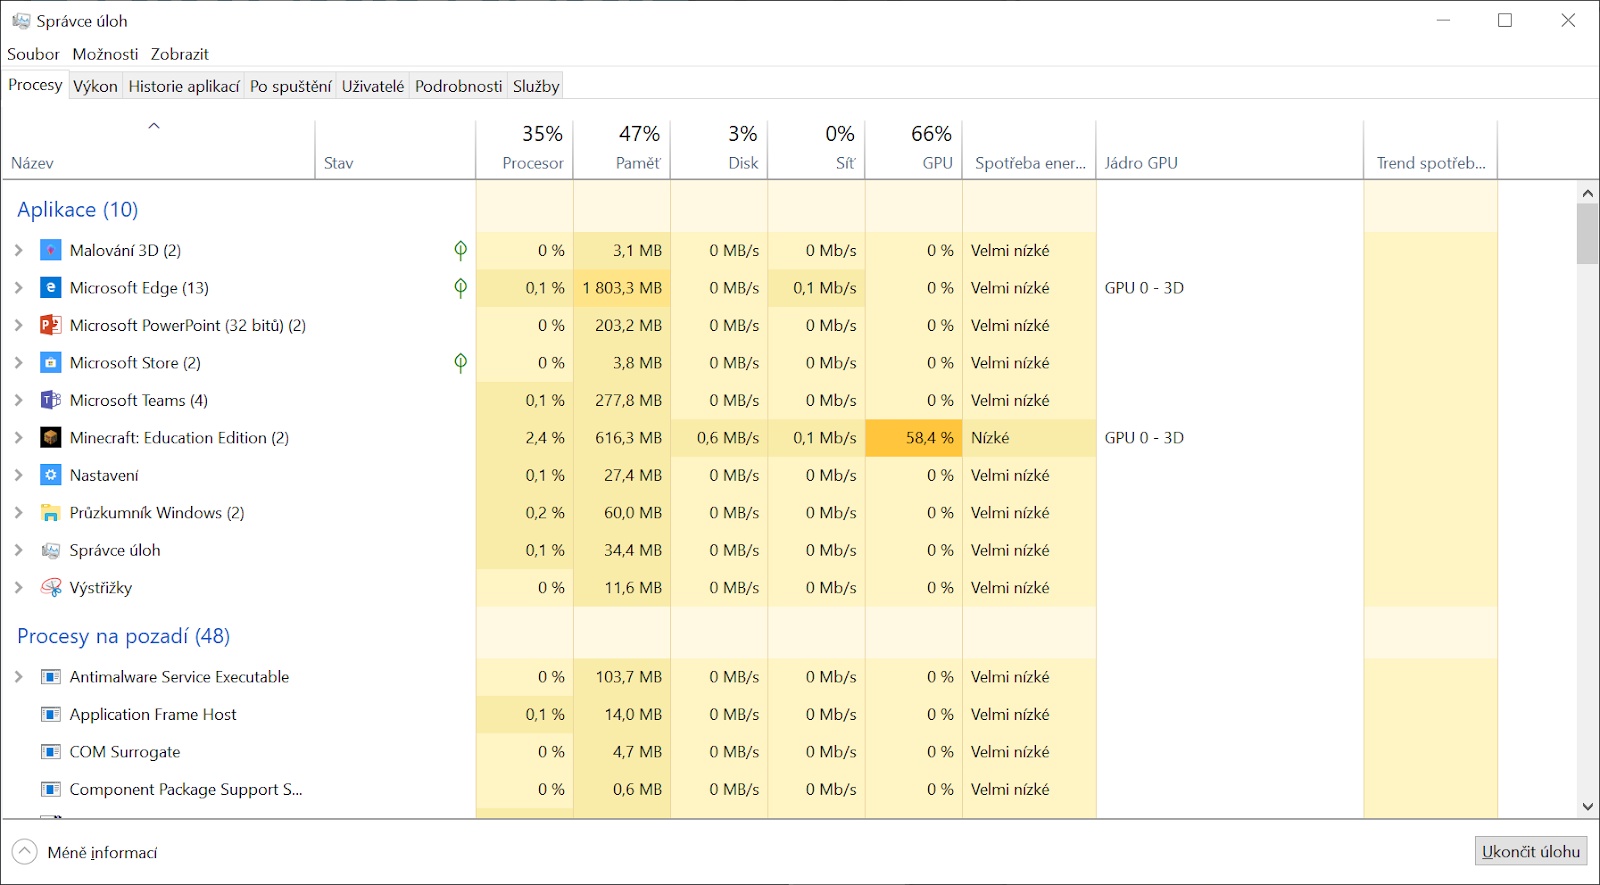Click the Výstřižky scissors icon

click(x=50, y=588)
